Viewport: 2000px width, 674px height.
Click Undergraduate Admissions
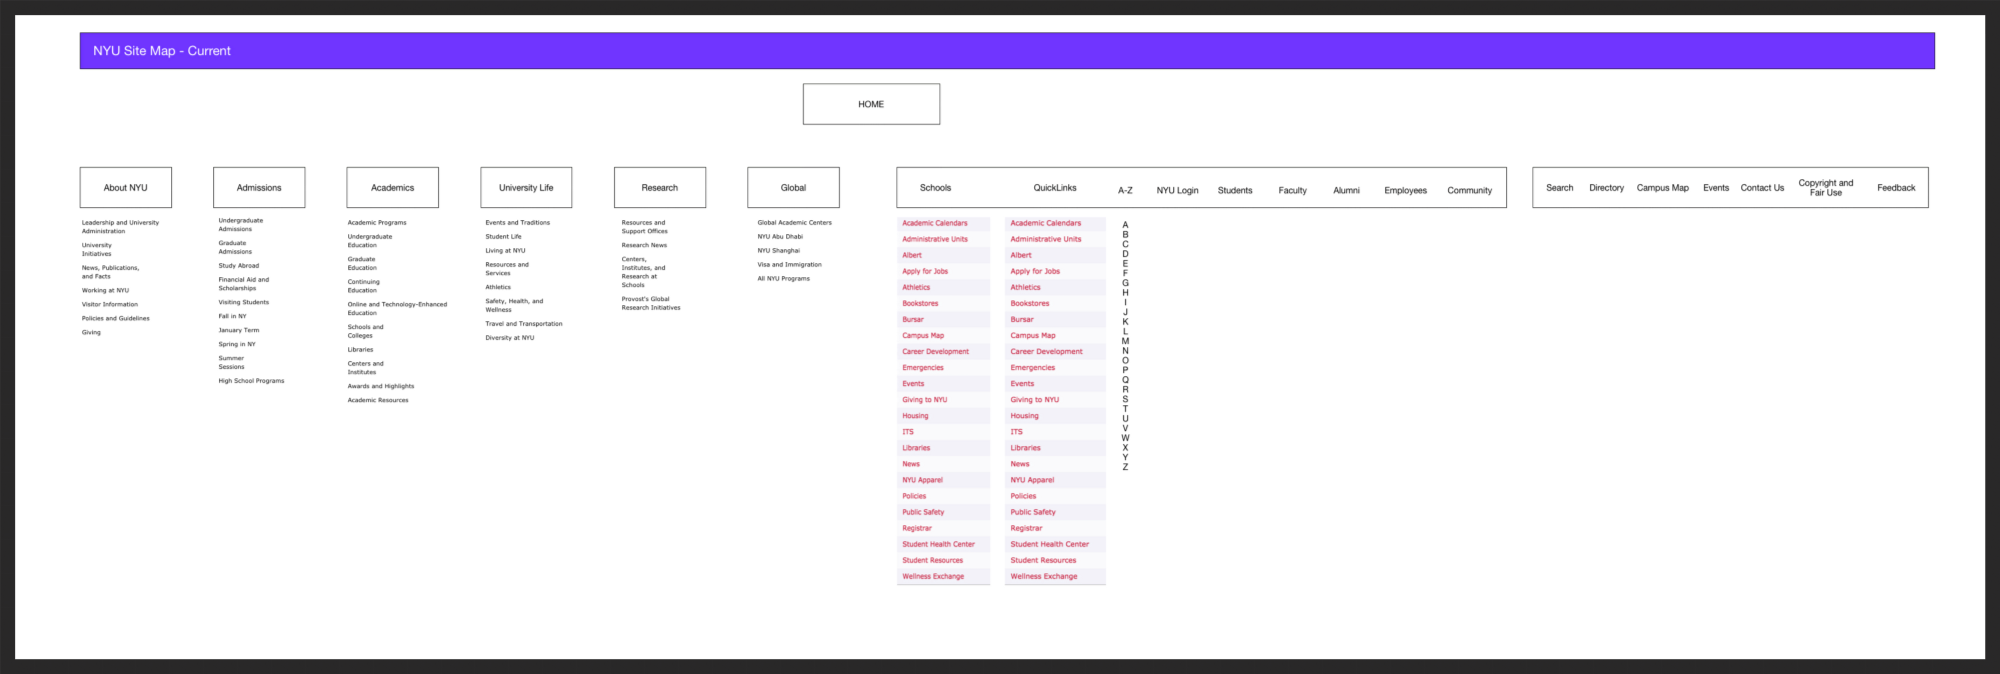coord(241,225)
